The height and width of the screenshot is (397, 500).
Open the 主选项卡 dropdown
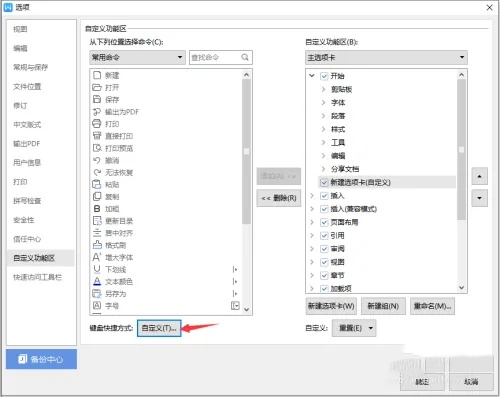[386, 57]
